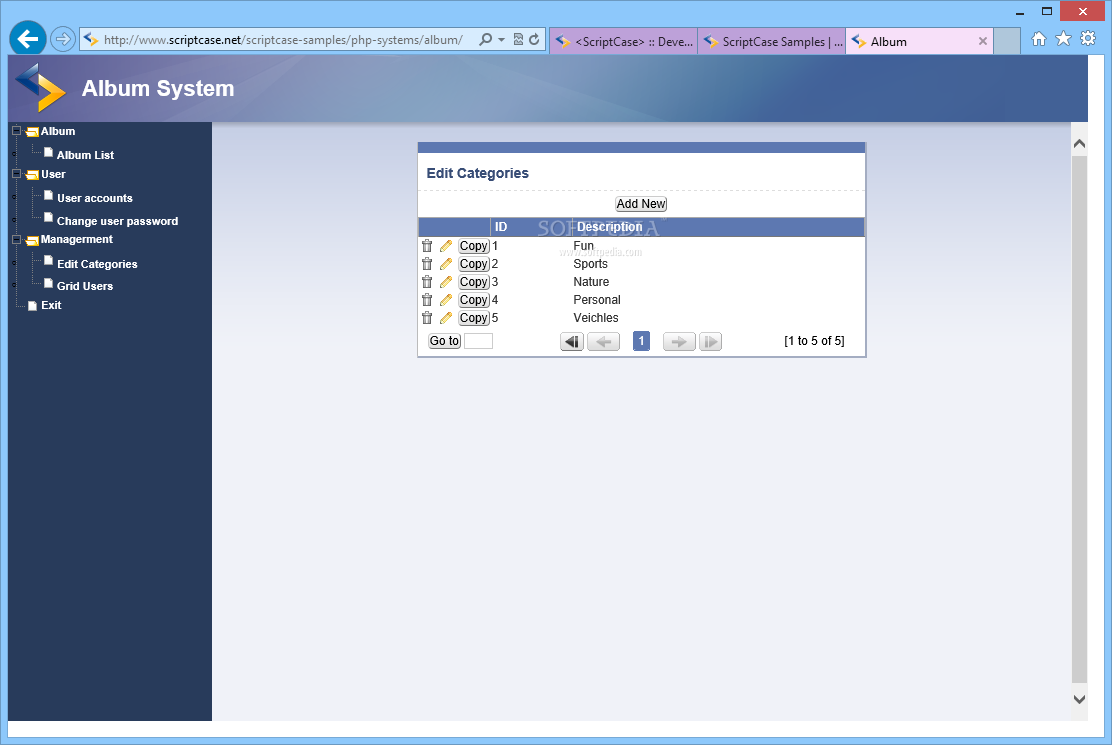Open Edit Categories in the sidebar

pos(97,264)
